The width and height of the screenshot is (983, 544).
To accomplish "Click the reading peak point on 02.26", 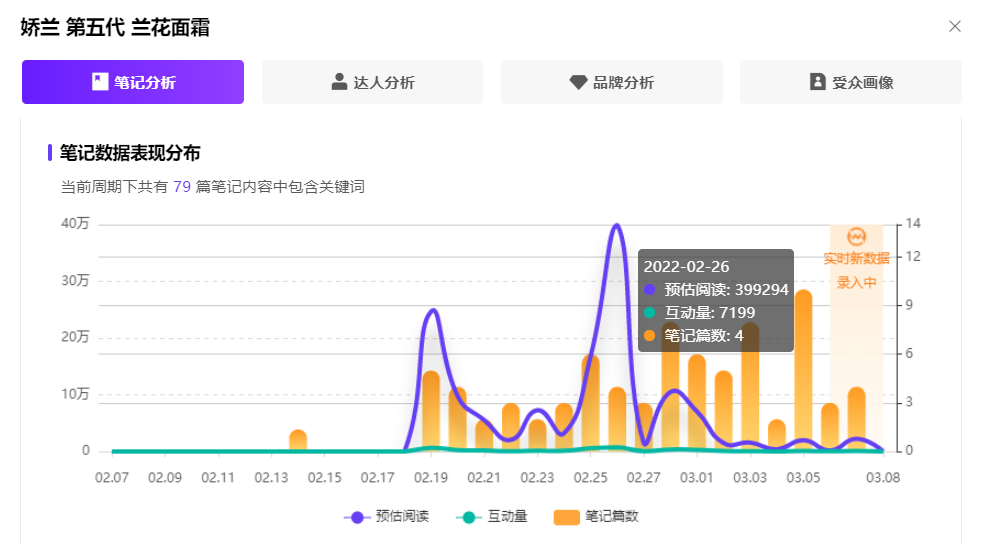I will (x=617, y=225).
